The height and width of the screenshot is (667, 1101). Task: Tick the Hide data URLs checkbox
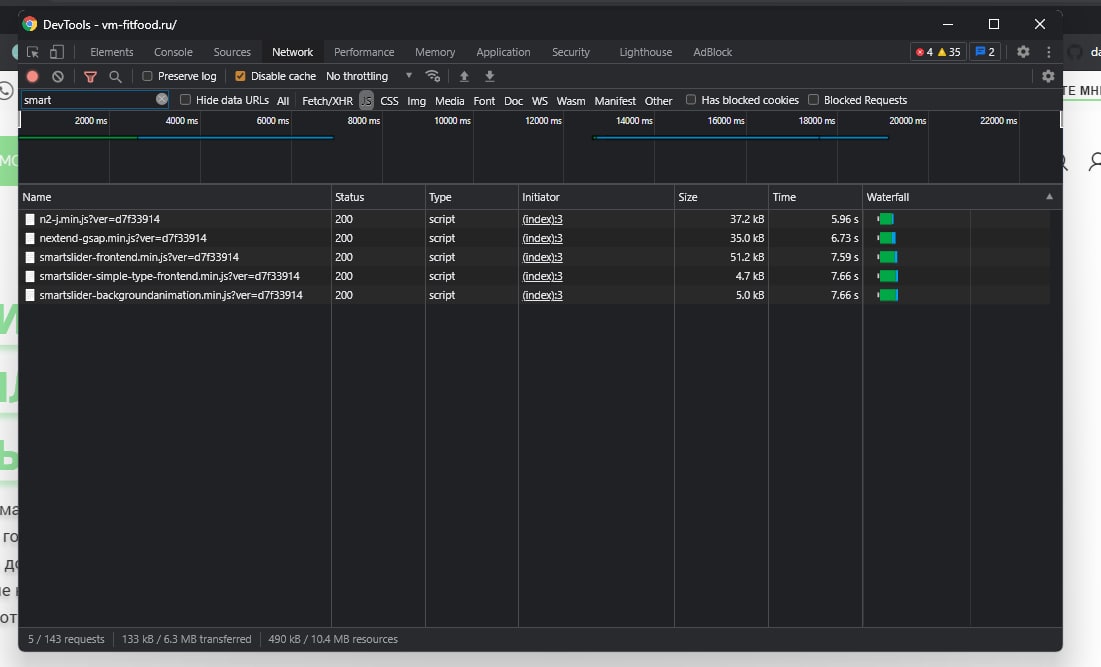[x=185, y=100]
